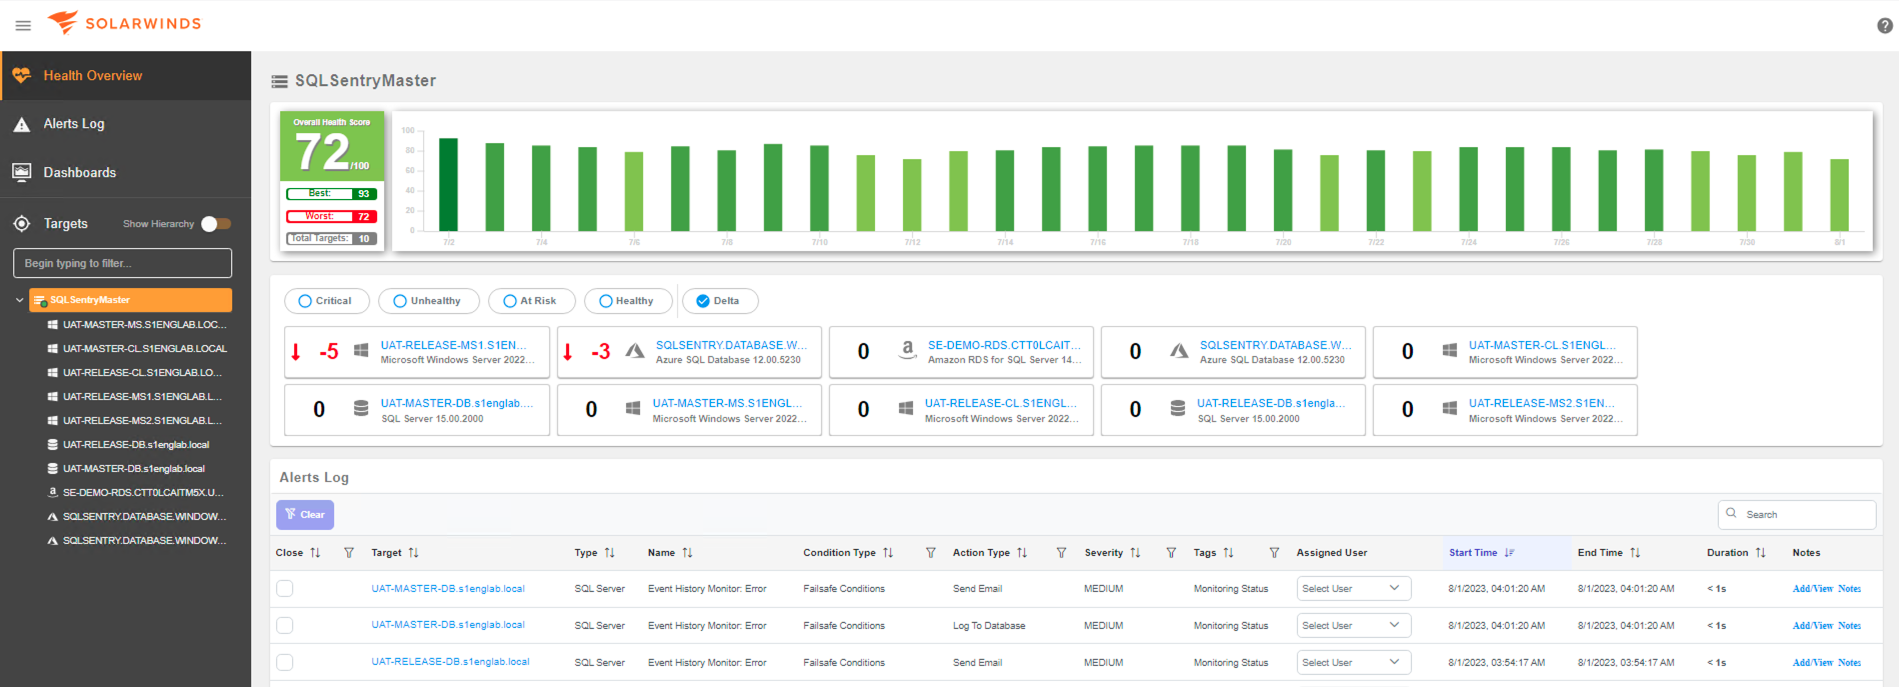Viewport: 1899px width, 687px height.
Task: Click the 8/1 health score bar
Action: [x=1839, y=195]
